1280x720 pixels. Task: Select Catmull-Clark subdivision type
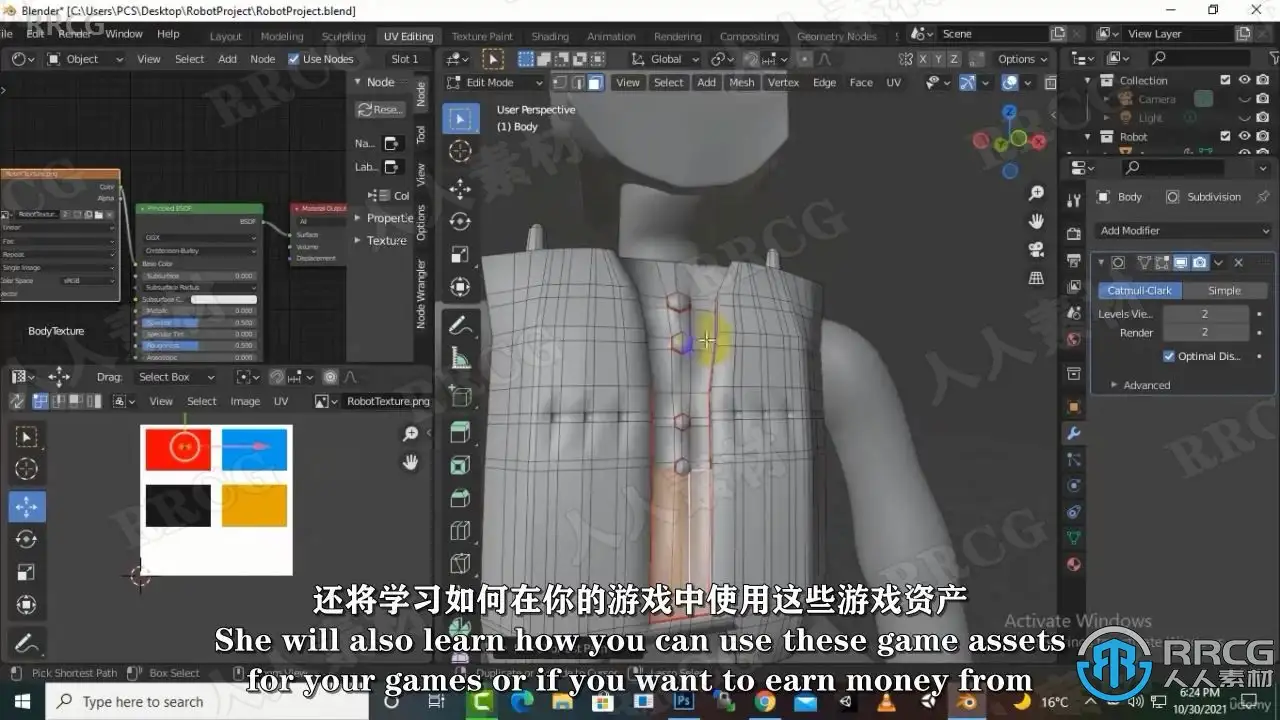(x=1139, y=291)
